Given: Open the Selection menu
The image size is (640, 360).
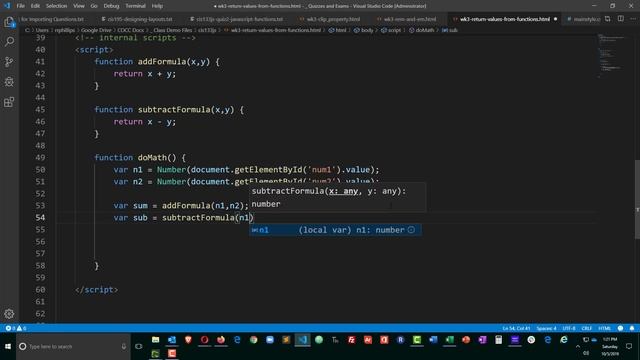Looking at the screenshot, I should coord(56,6).
